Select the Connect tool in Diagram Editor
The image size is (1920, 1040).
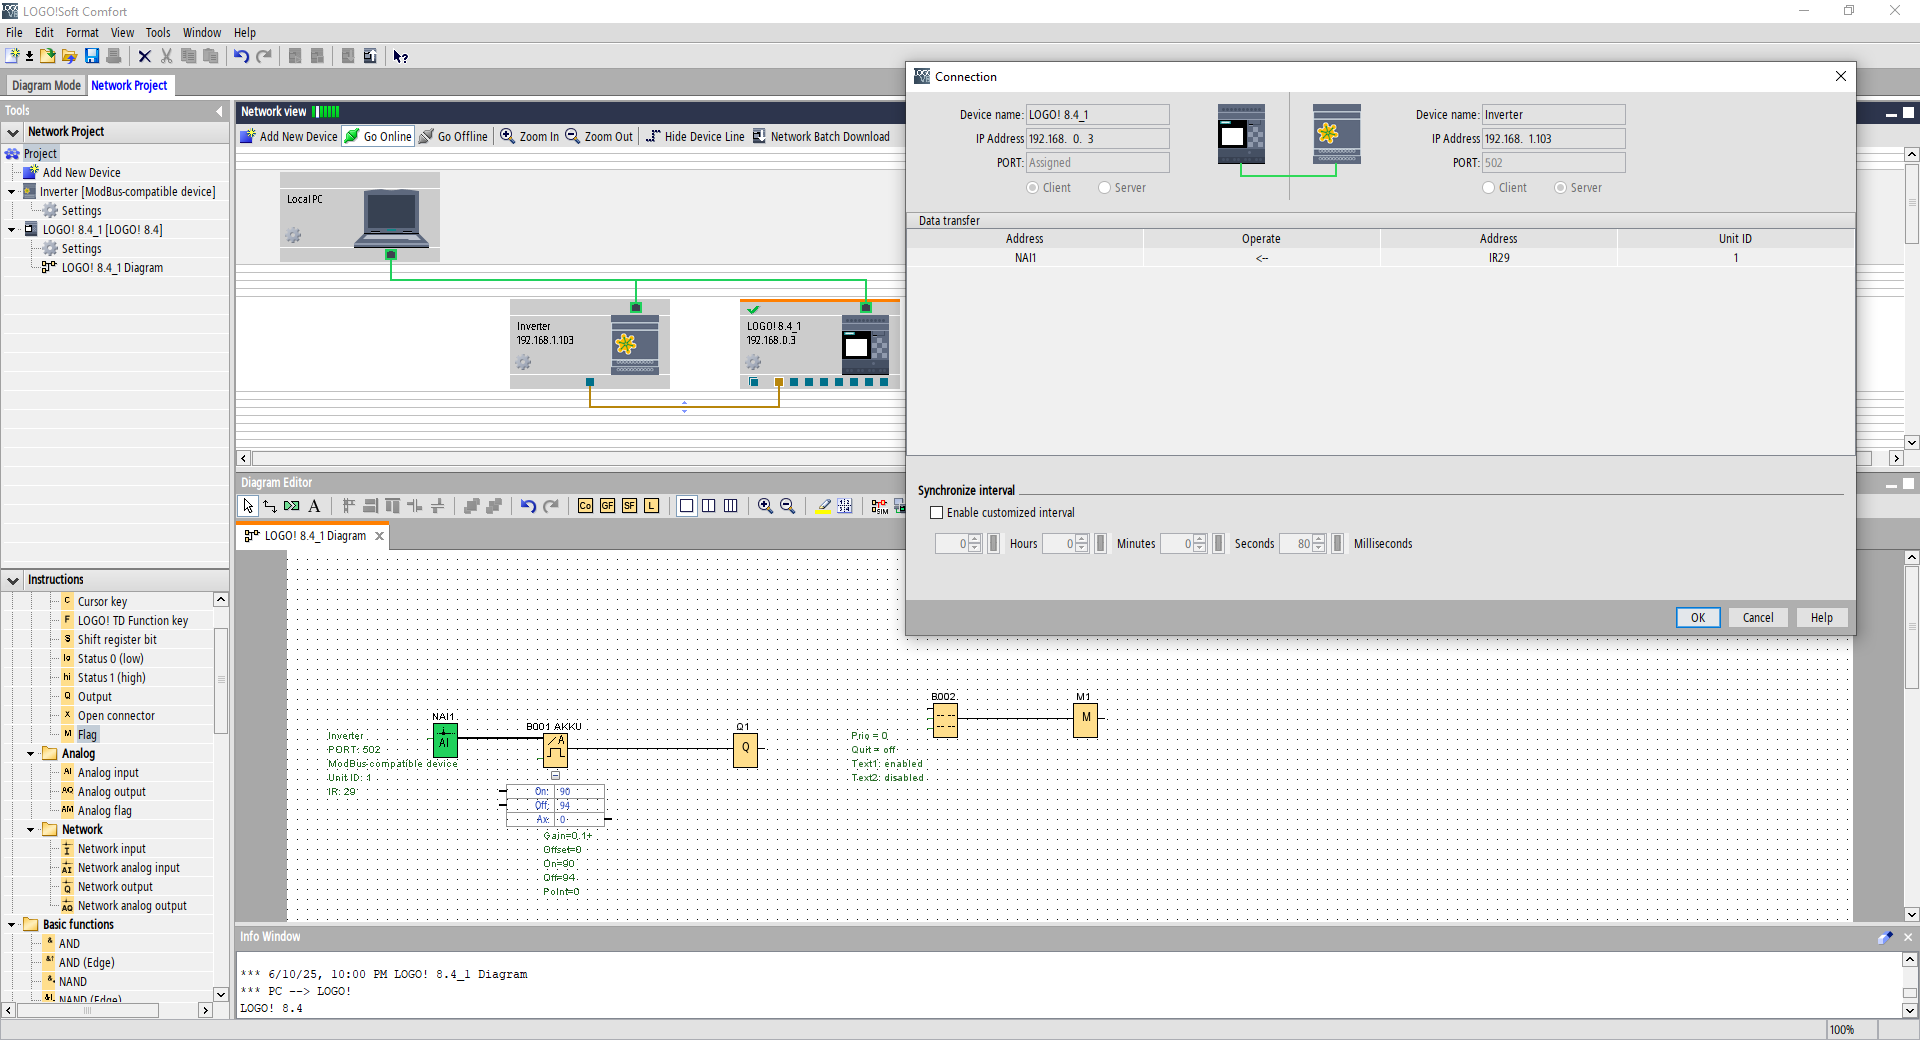270,506
